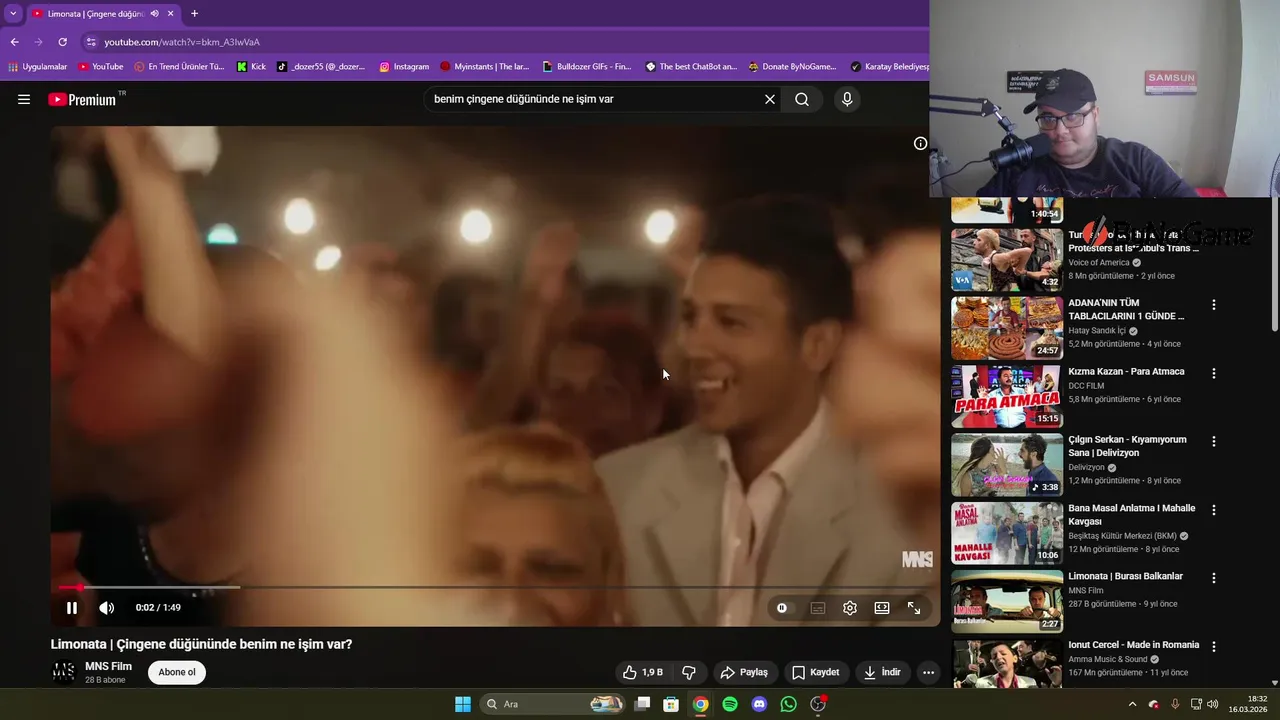Open the Uygulamalar apps bookmark
Screen dimensions: 1280x720
[37, 67]
